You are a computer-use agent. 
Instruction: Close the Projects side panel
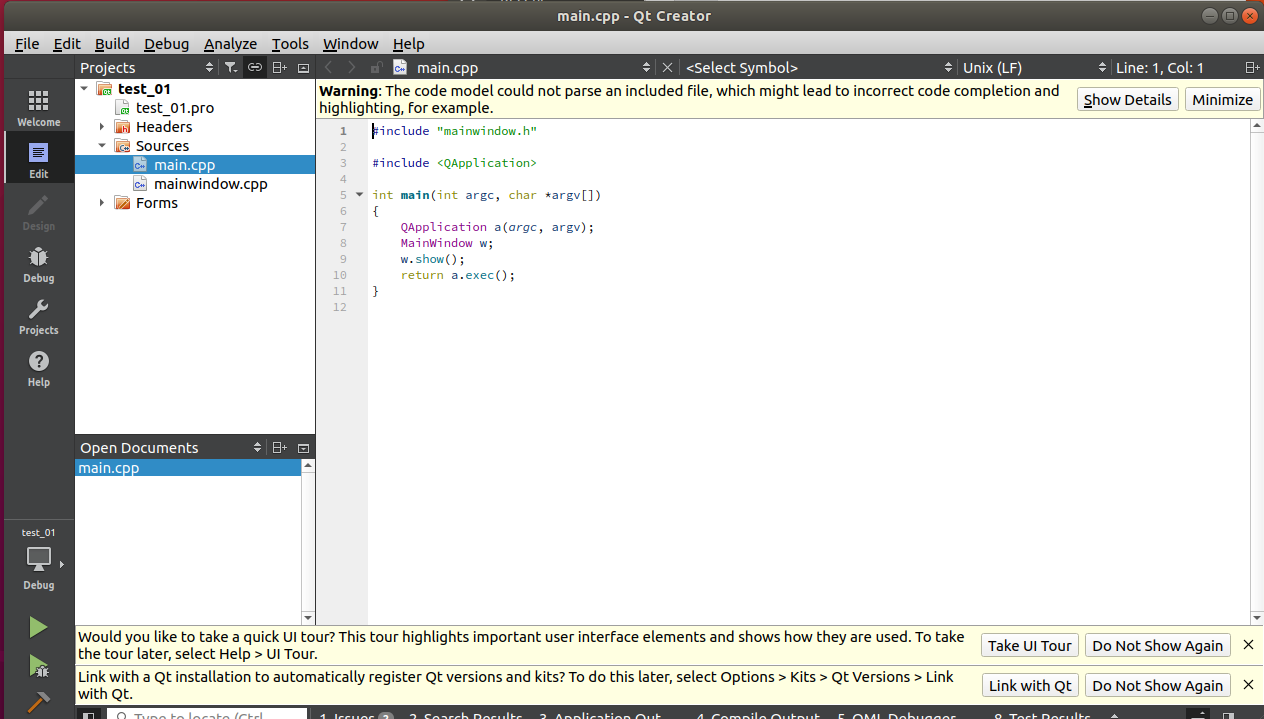[x=303, y=67]
